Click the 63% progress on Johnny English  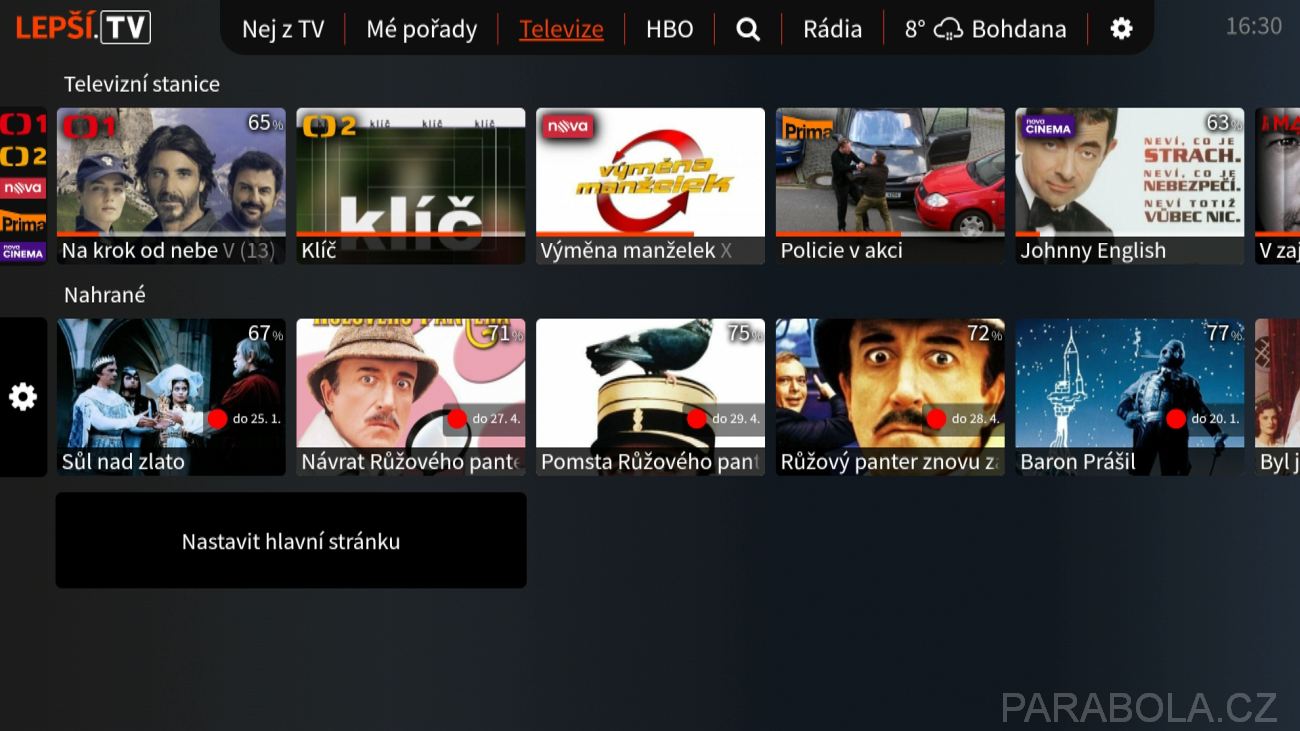click(1224, 123)
